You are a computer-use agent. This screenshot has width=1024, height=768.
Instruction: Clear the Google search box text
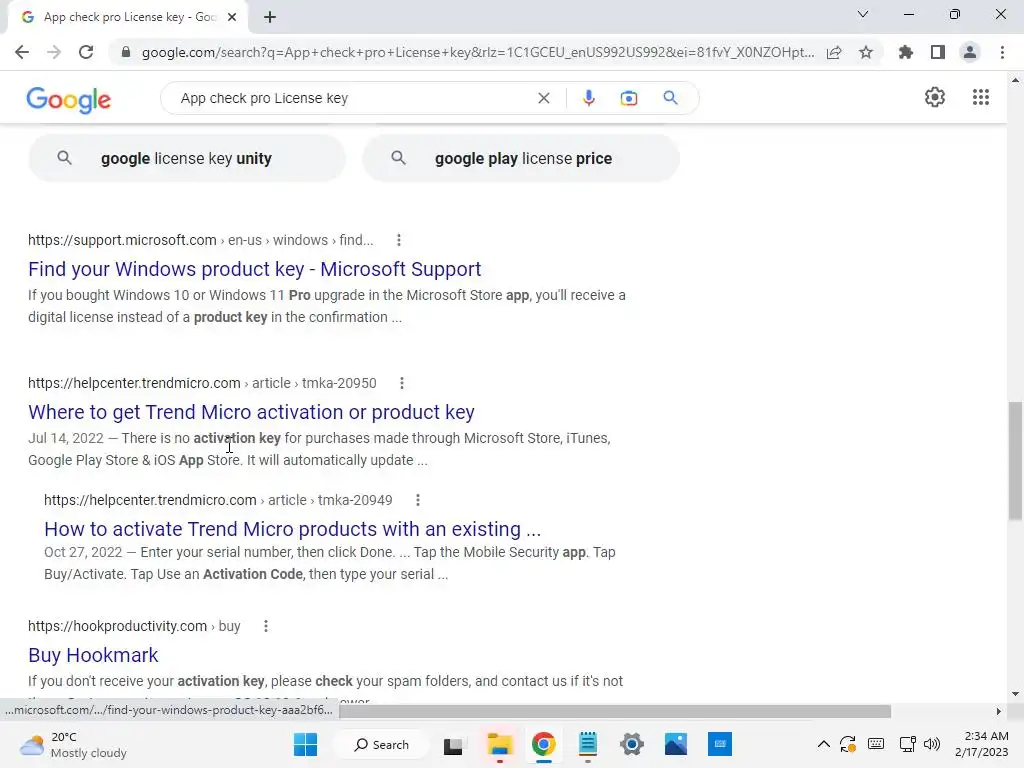543,98
